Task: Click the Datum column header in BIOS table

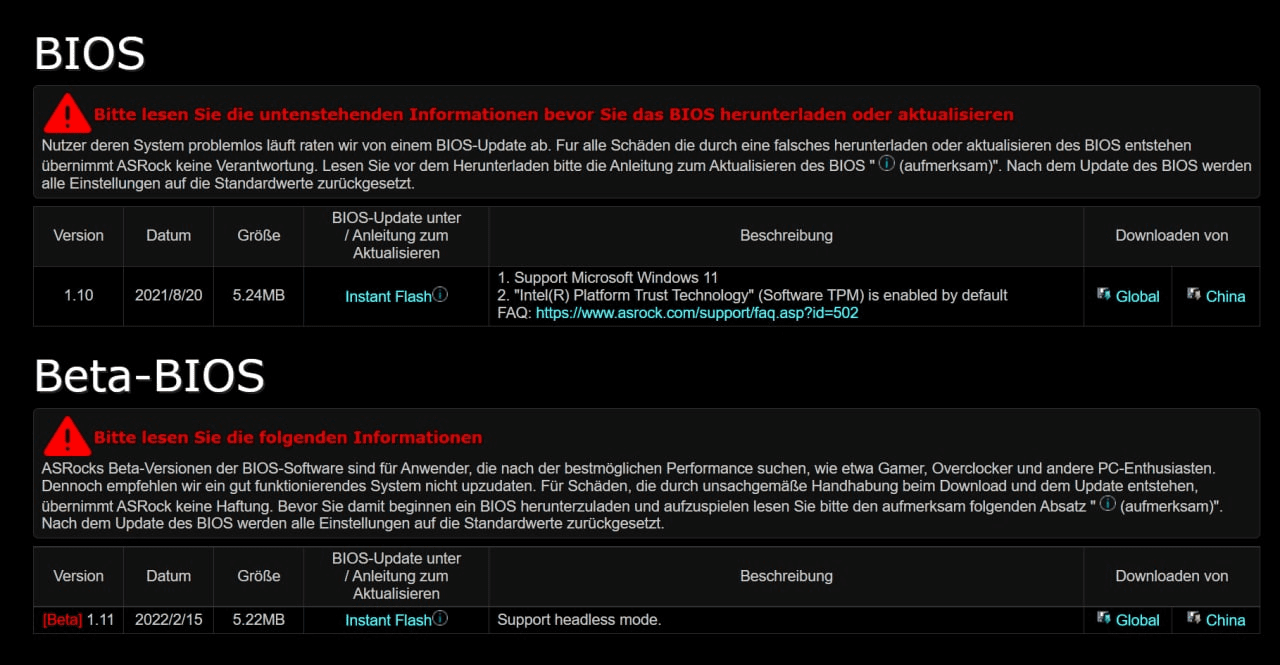Action: pyautogui.click(x=168, y=236)
